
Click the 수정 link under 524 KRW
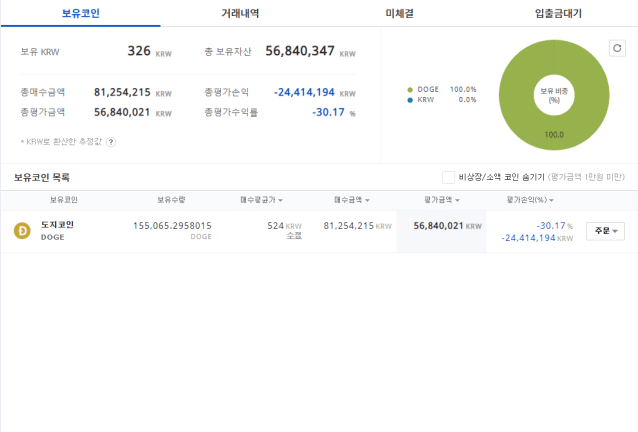(294, 236)
